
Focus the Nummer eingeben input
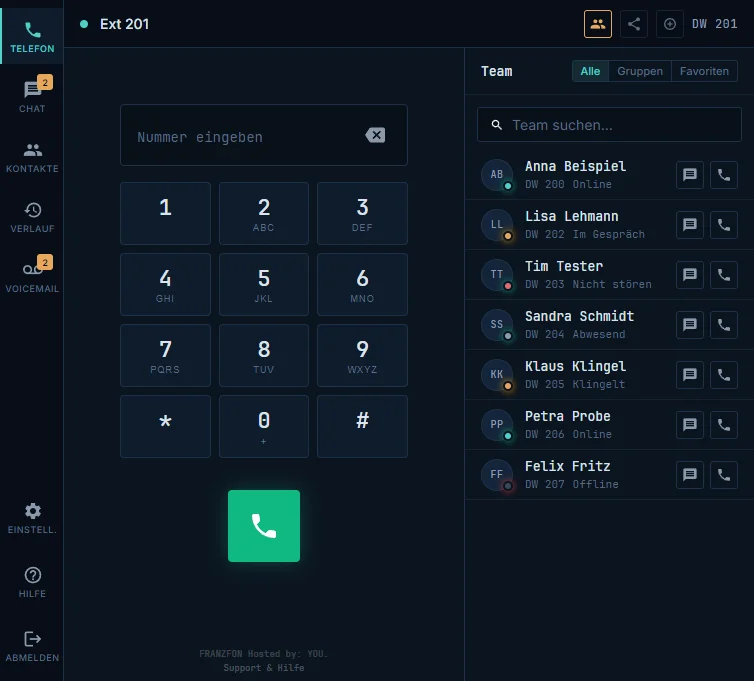tap(264, 135)
